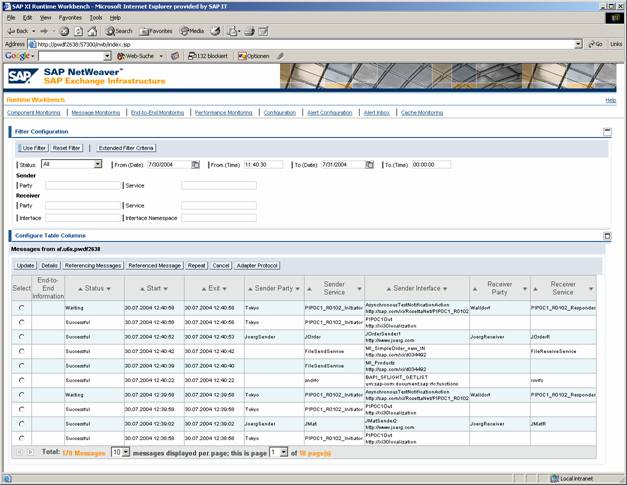The width and height of the screenshot is (627, 485).
Task: Open the Favorites toolbar button
Action: coord(156,31)
